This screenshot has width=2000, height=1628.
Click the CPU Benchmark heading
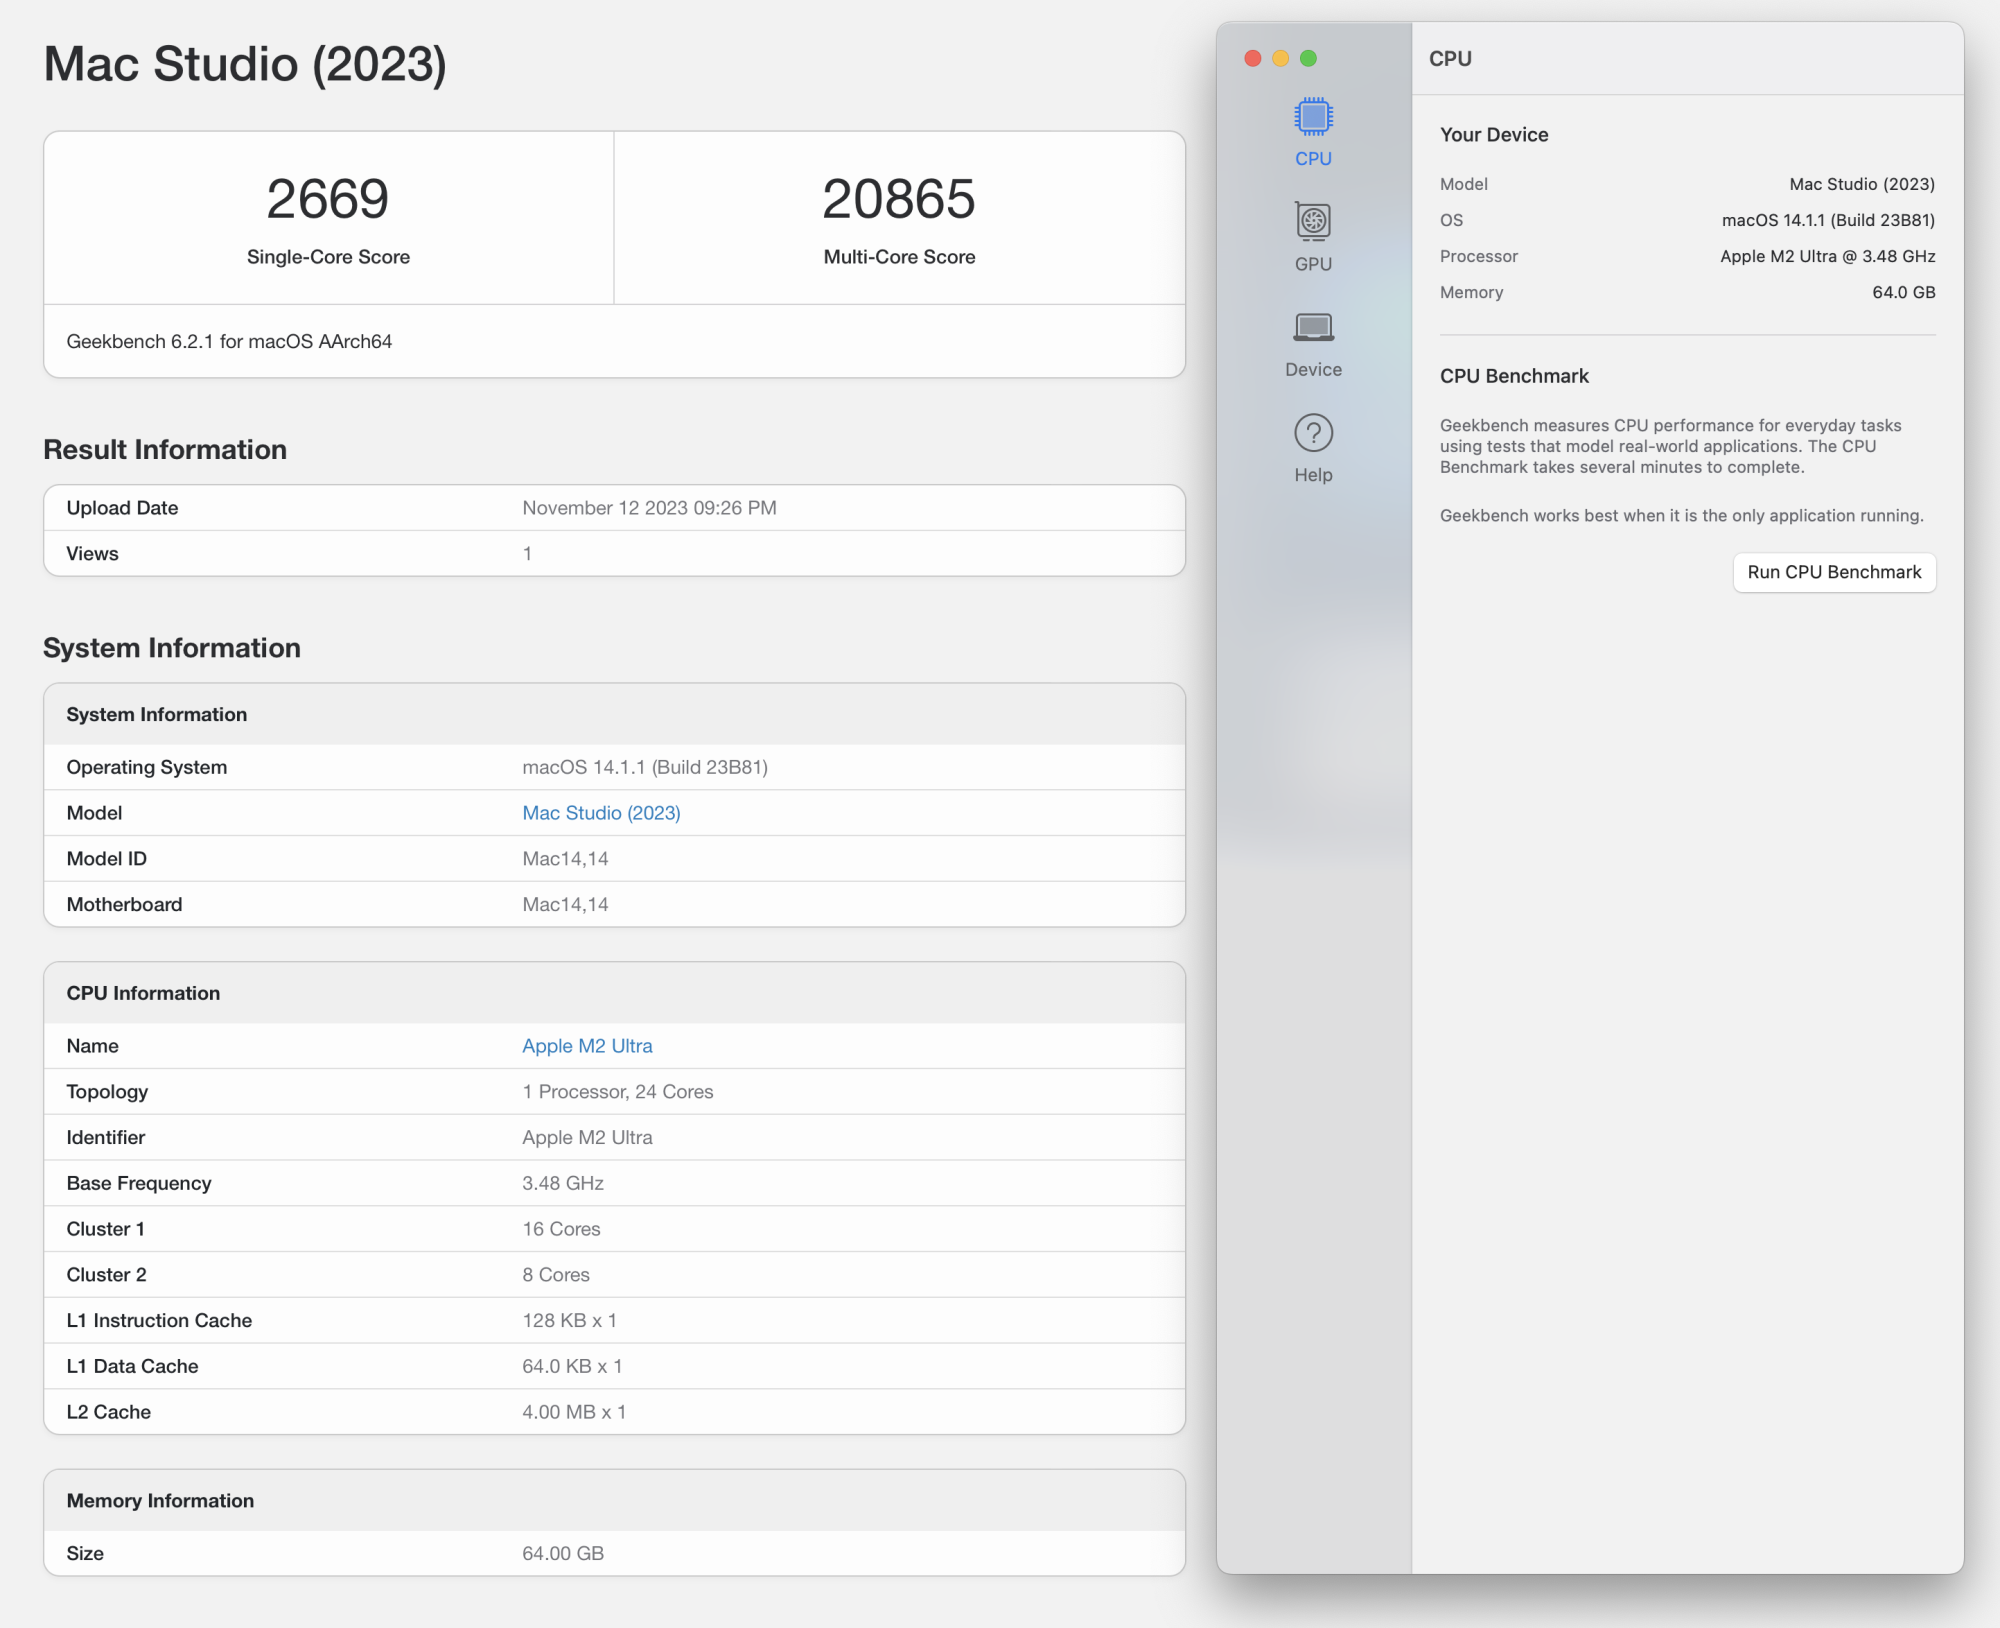1514,376
